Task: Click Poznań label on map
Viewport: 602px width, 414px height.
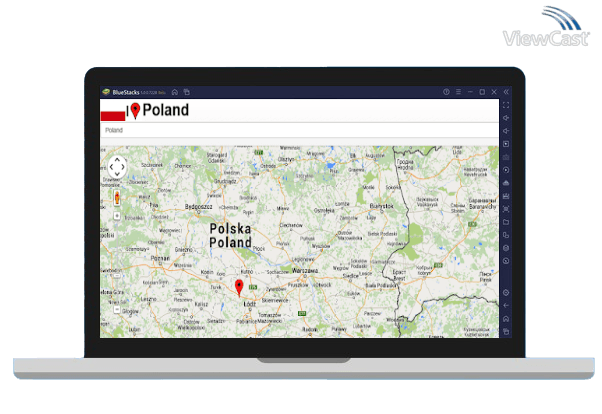Action: [x=160, y=258]
